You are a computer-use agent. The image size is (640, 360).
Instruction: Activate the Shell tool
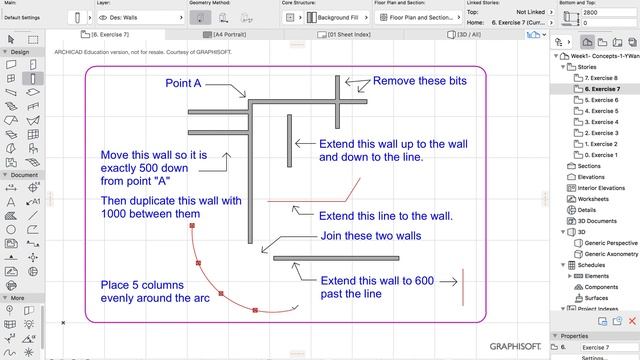[33, 120]
